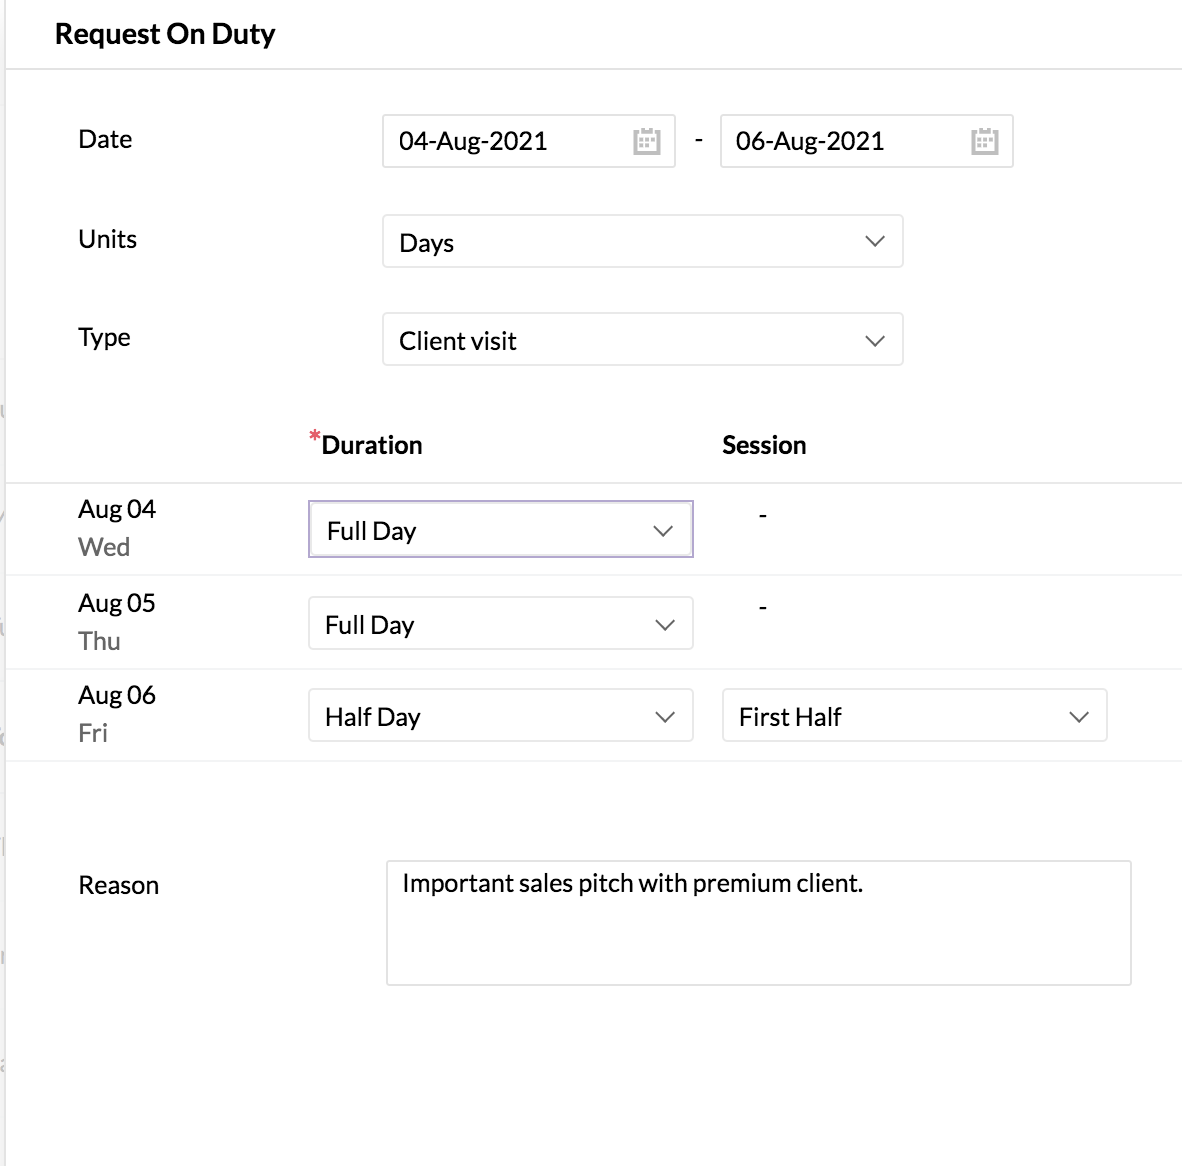This screenshot has width=1182, height=1166.
Task: Click the chevron arrow on Units dropdown
Action: pos(875,241)
